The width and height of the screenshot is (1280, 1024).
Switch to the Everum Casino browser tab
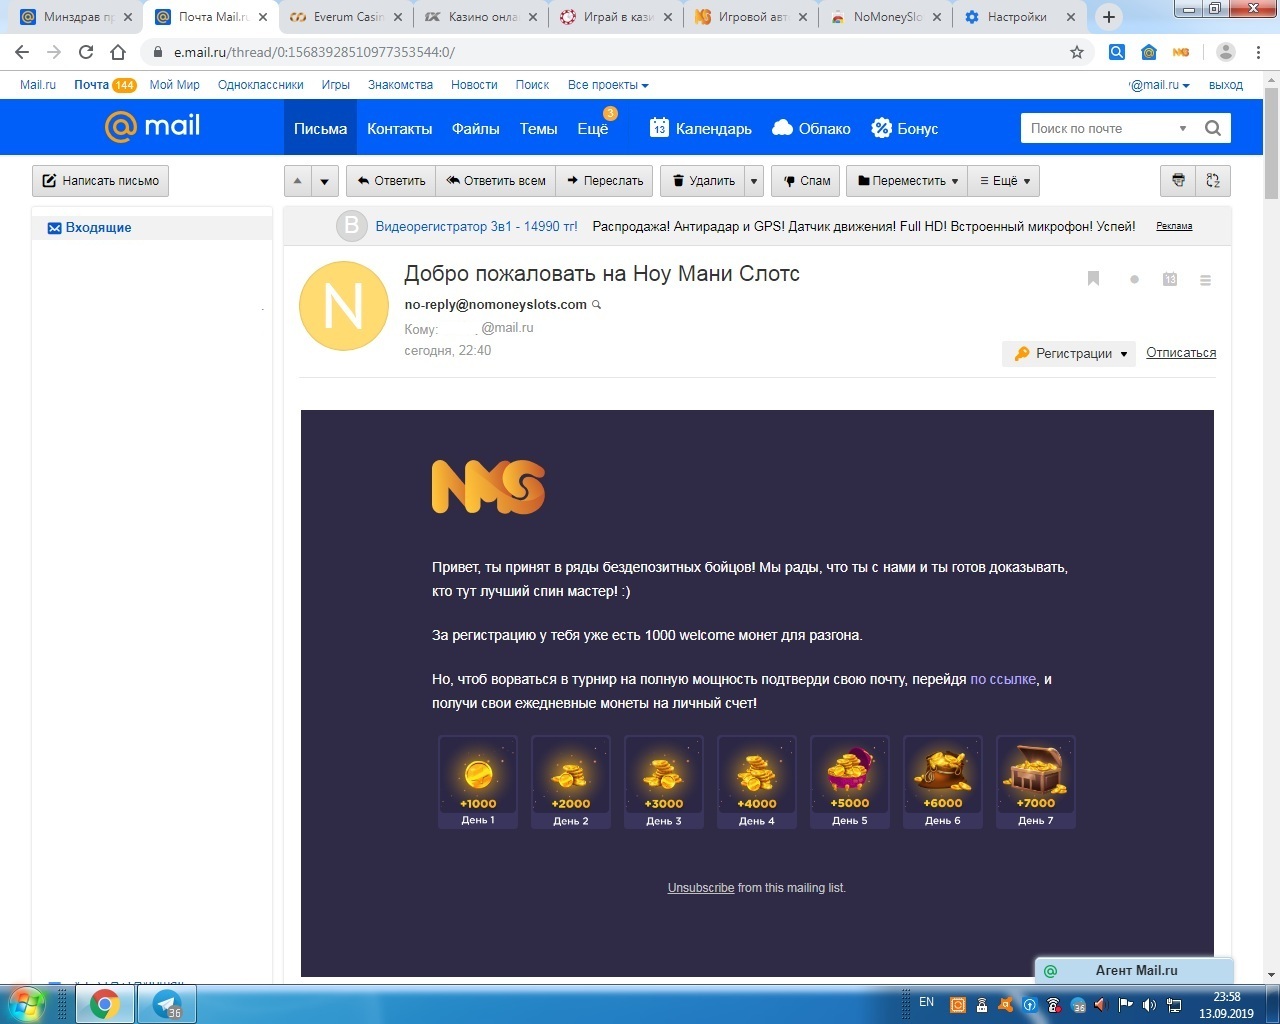click(346, 17)
